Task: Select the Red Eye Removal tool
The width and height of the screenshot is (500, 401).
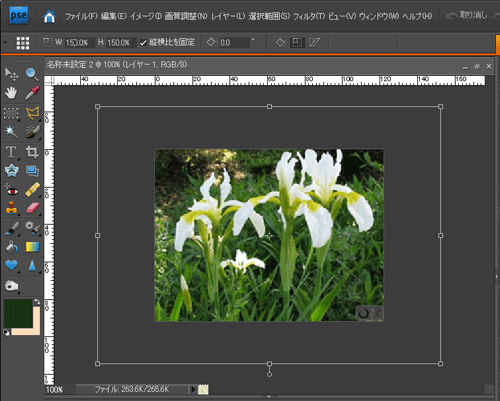Action: (11, 190)
